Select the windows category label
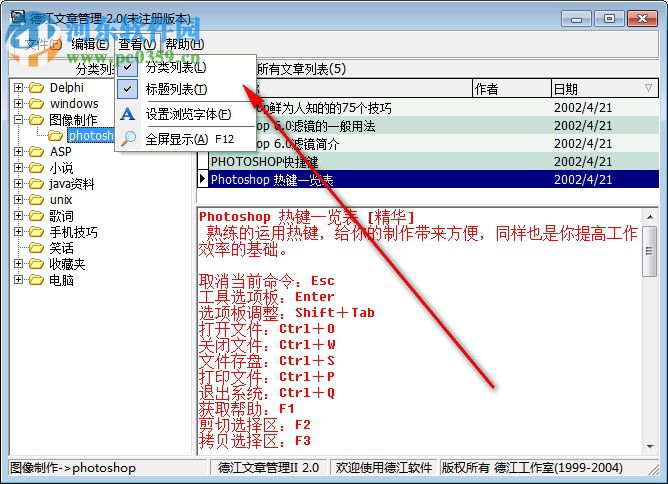 point(74,104)
